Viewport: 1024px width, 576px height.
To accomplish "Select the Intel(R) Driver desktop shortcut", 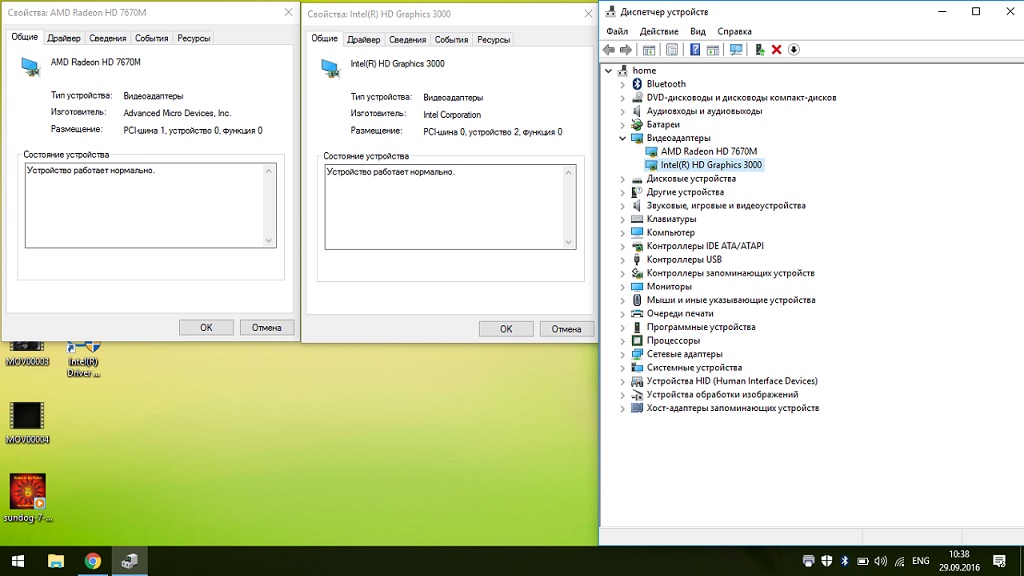I will click(x=84, y=360).
